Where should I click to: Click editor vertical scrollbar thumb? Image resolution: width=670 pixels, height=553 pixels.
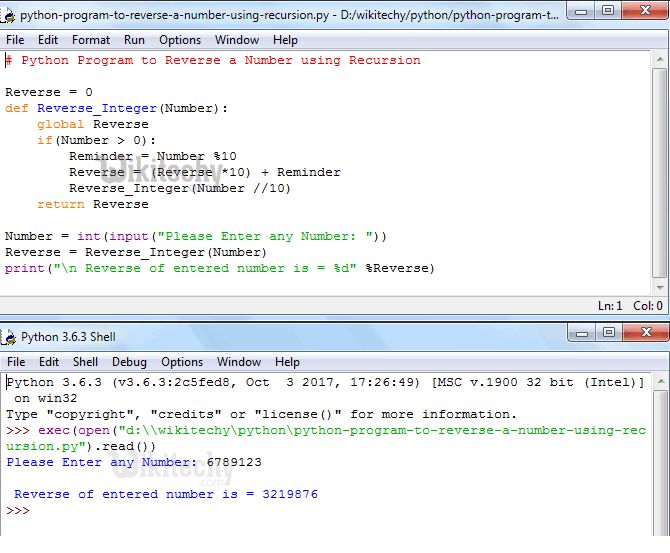point(660,173)
